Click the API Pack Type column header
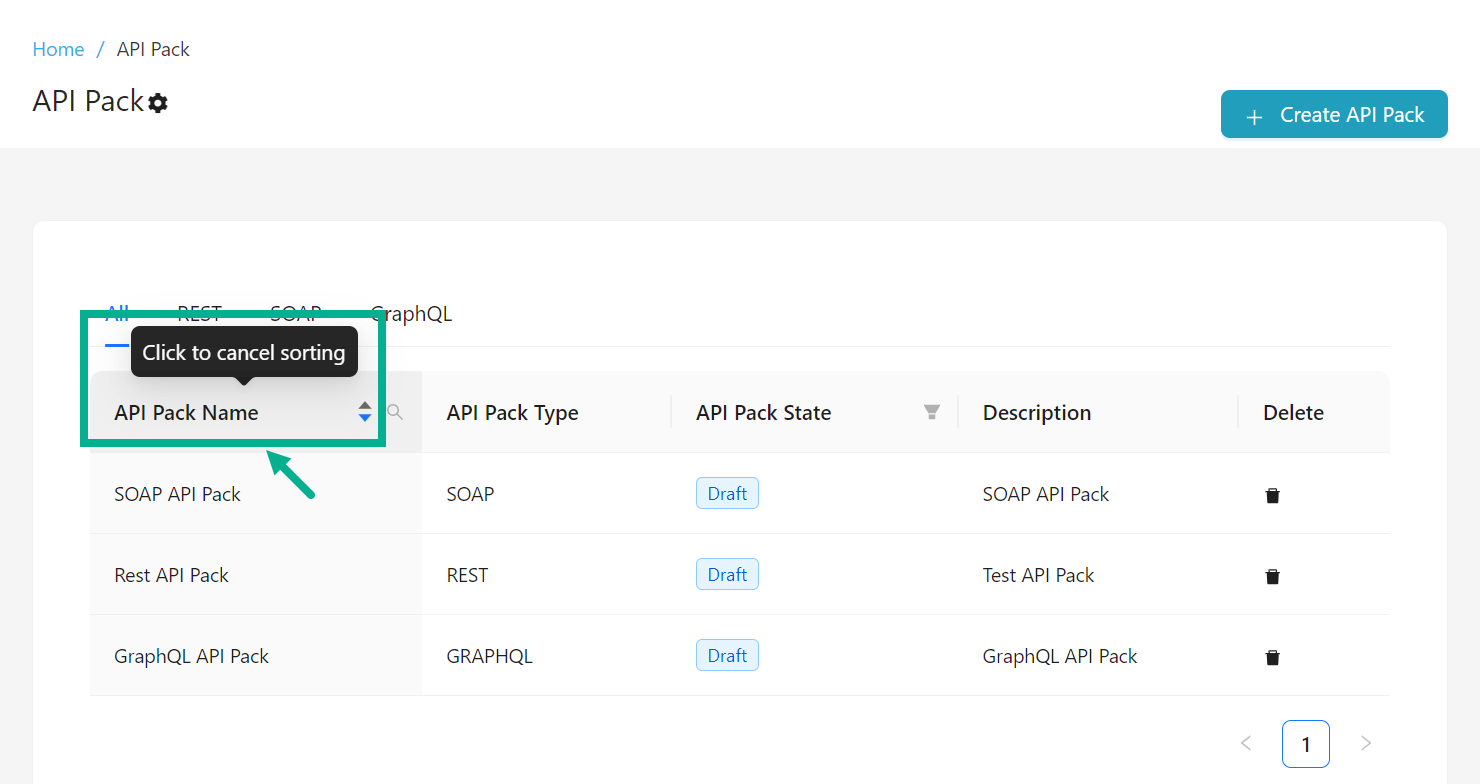Image resolution: width=1480 pixels, height=784 pixels. click(x=513, y=413)
